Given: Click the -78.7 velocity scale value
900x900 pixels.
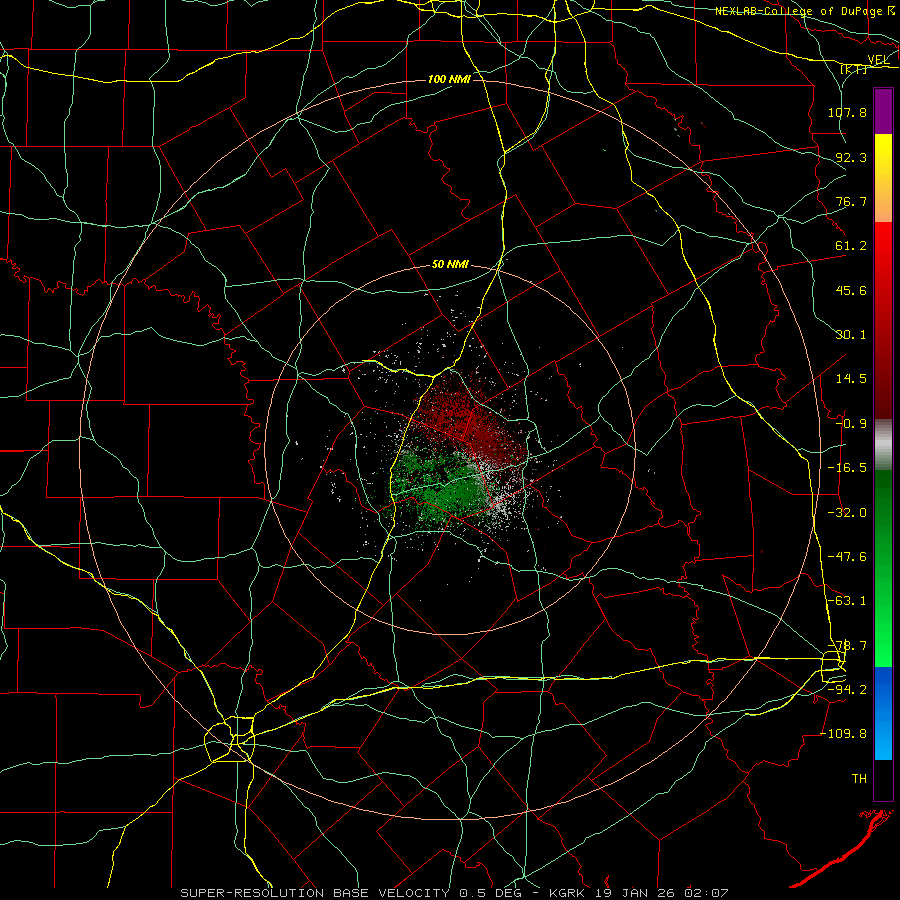Looking at the screenshot, I should point(847,646).
